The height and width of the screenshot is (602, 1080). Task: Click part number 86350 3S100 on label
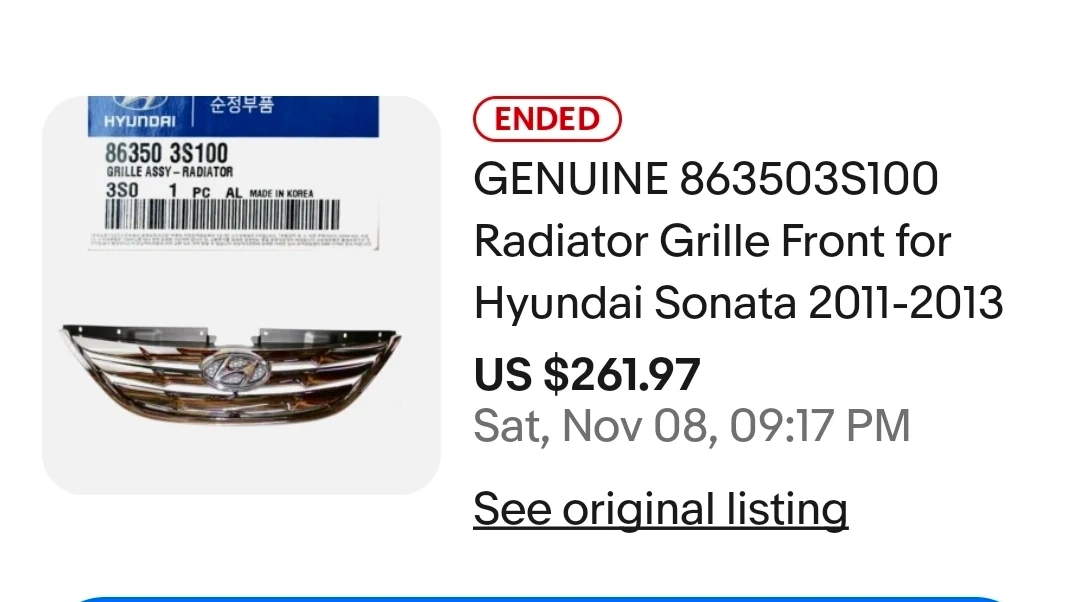166,155
